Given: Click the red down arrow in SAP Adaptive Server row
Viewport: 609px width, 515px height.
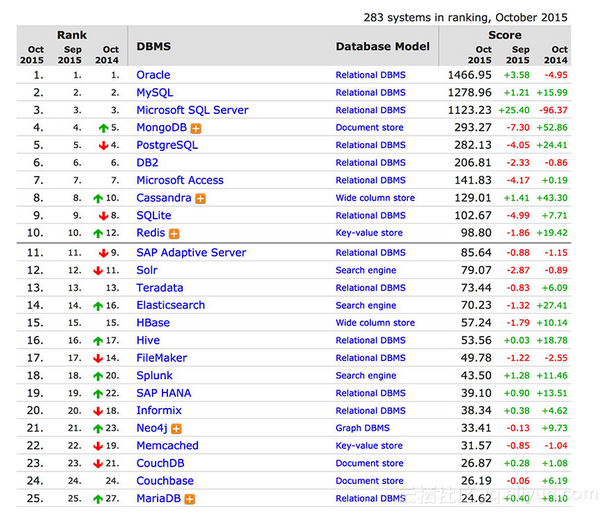Looking at the screenshot, I should coord(103,253).
